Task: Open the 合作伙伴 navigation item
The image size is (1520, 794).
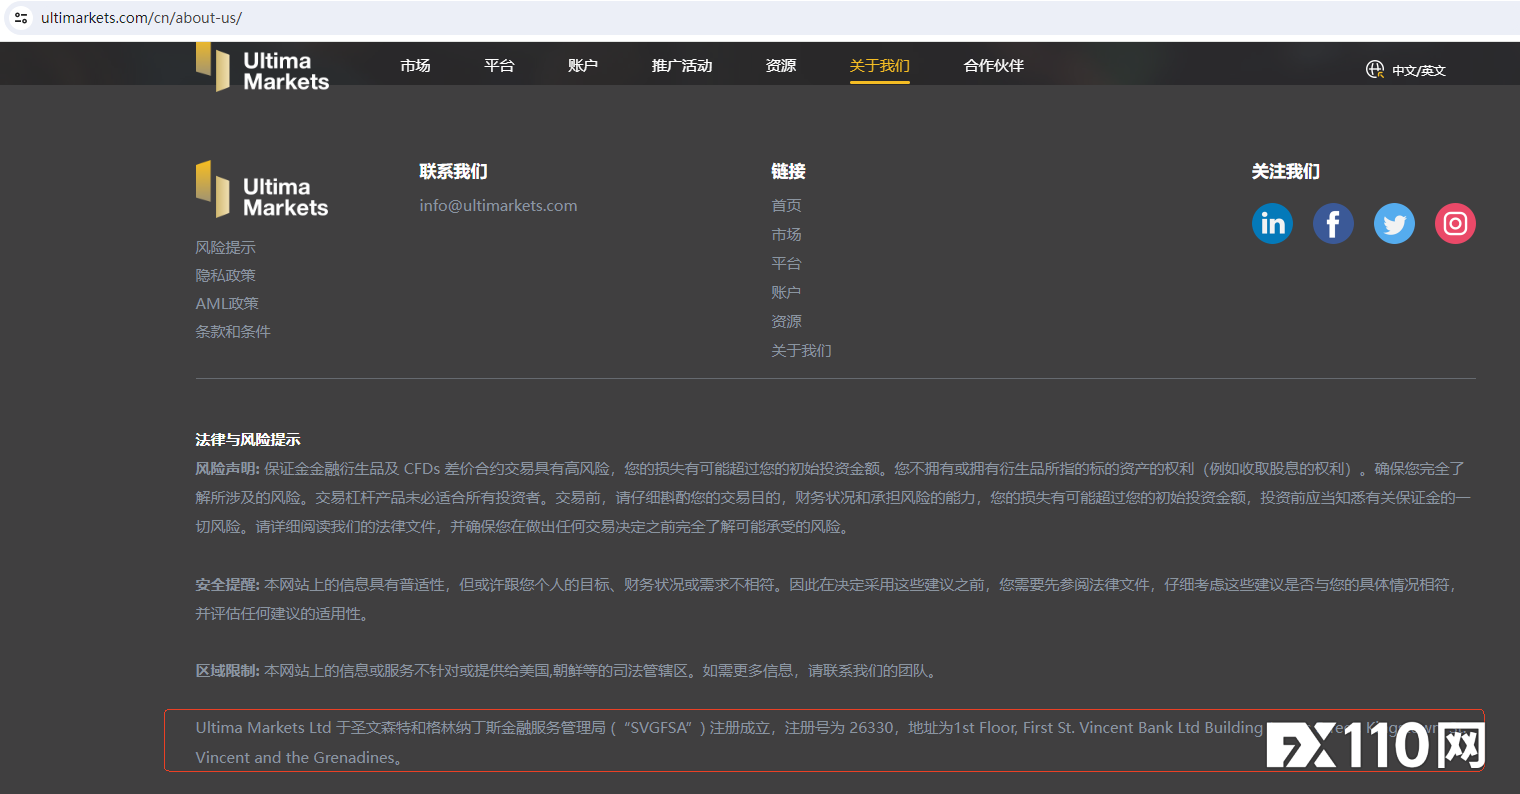Action: pos(994,66)
